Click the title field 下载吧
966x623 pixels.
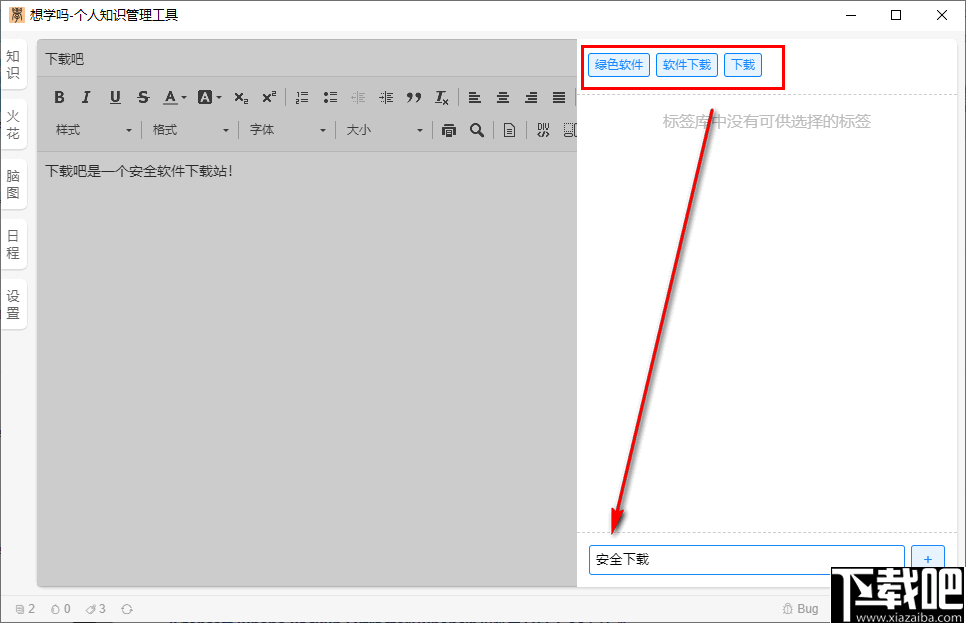307,59
